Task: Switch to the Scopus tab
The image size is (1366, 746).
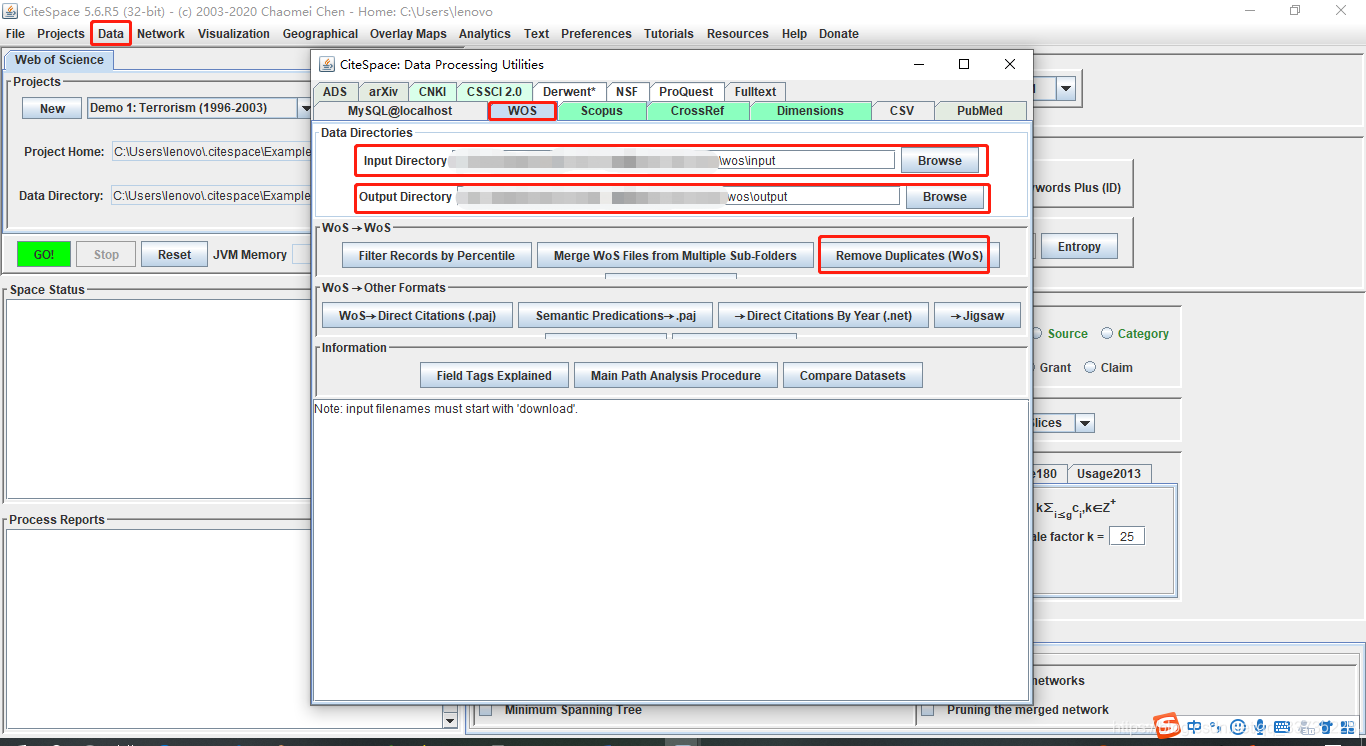Action: click(602, 111)
